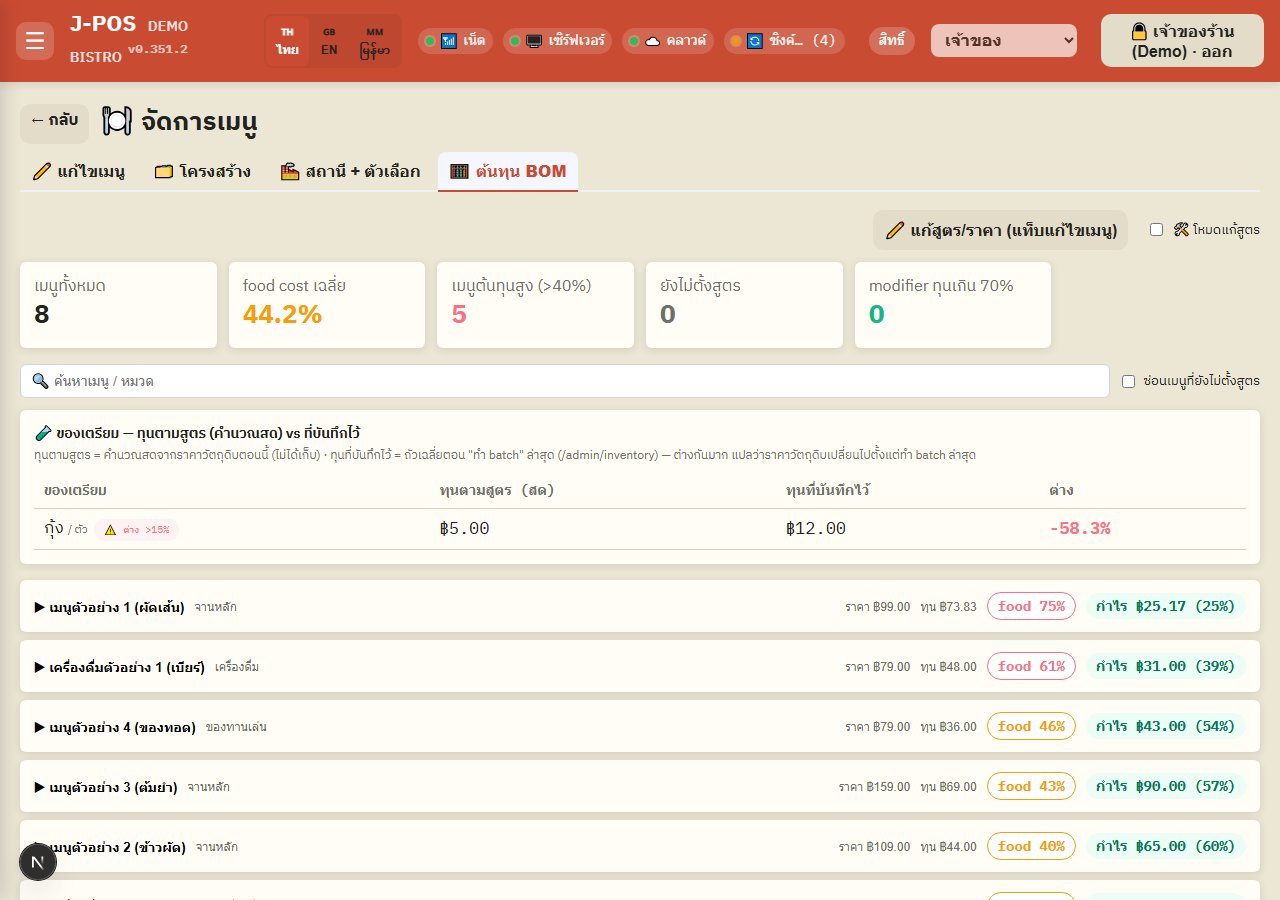This screenshot has height=900, width=1280.
Task: Open the role dropdown showing เจ้าของ
Action: (1004, 41)
